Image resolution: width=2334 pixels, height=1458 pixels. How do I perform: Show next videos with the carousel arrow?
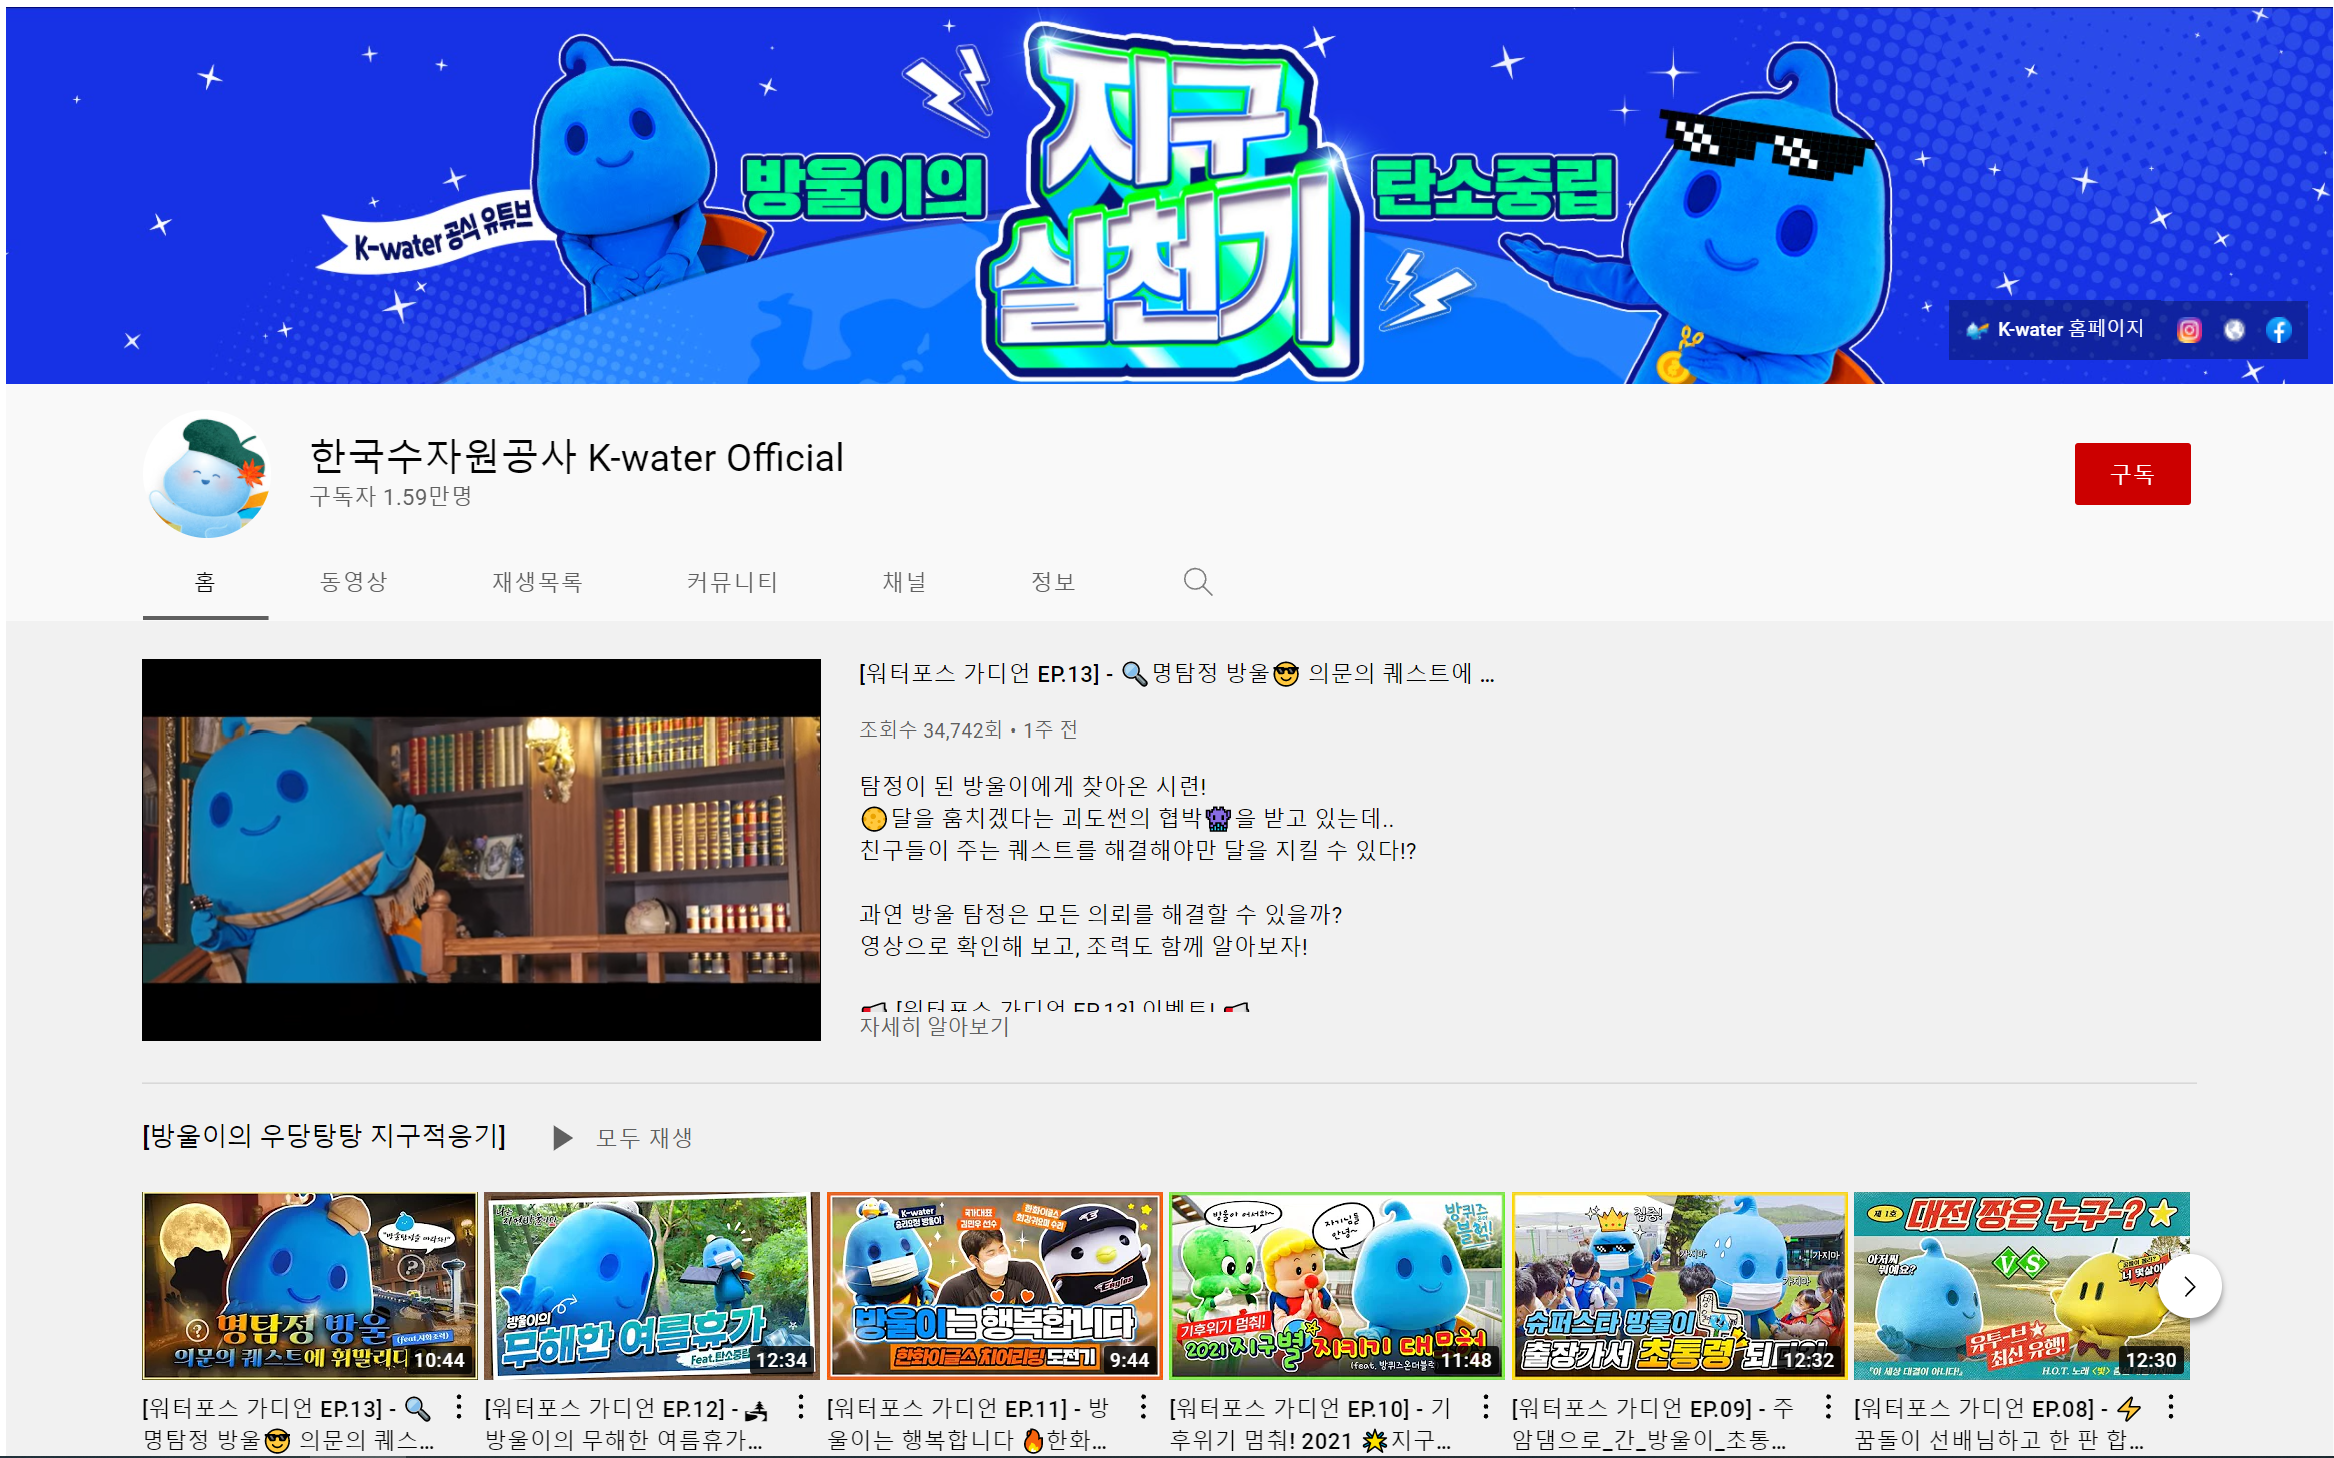click(2189, 1286)
